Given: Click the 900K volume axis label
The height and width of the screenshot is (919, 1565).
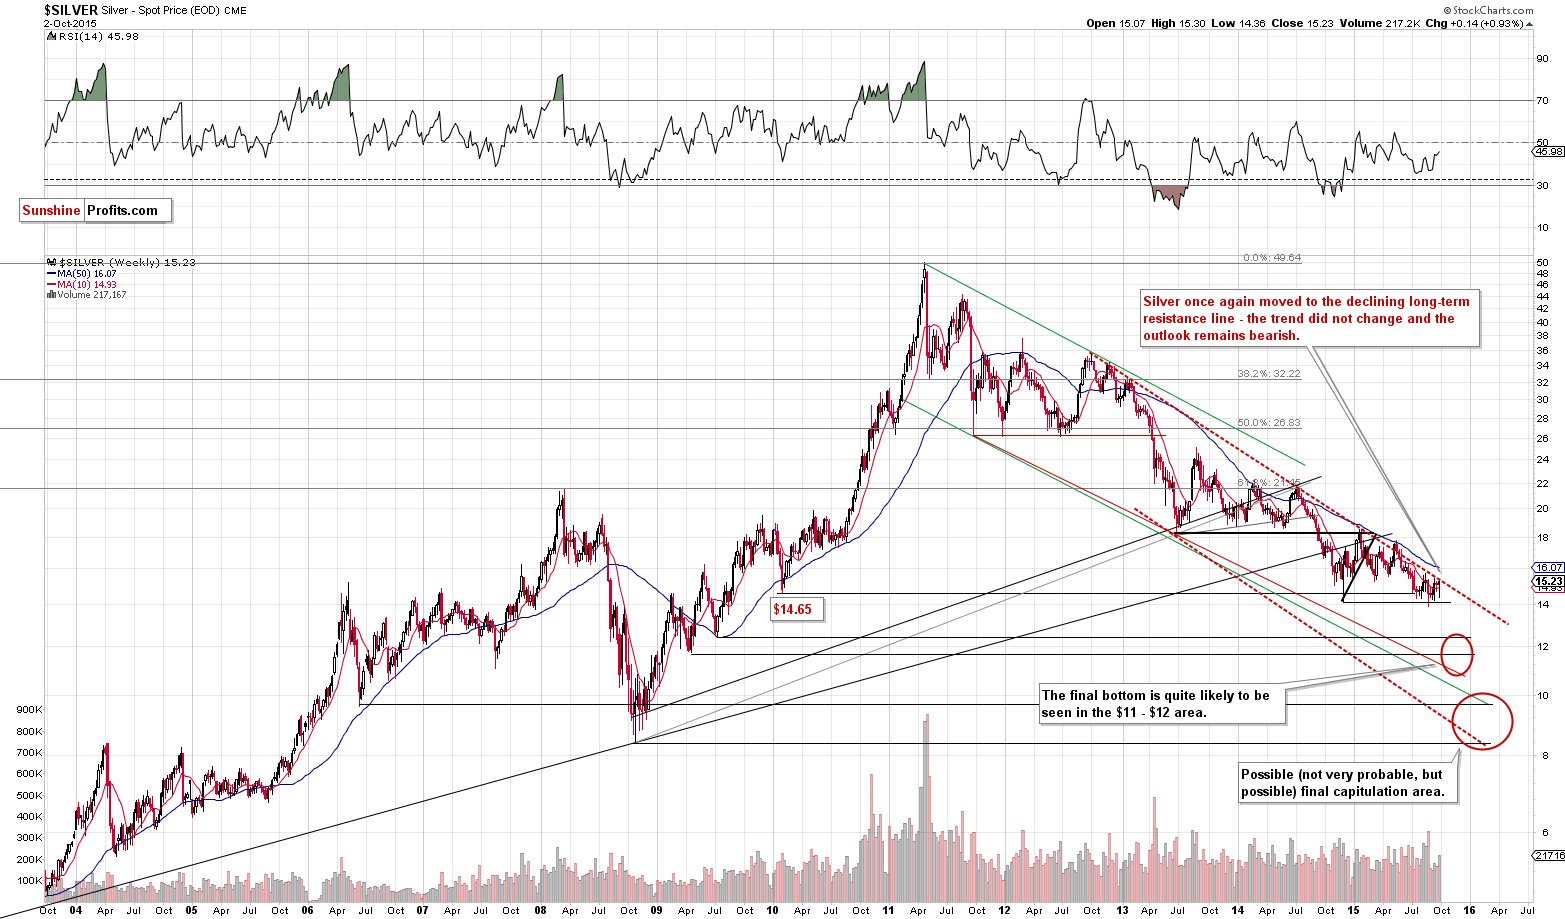Looking at the screenshot, I should point(30,710).
